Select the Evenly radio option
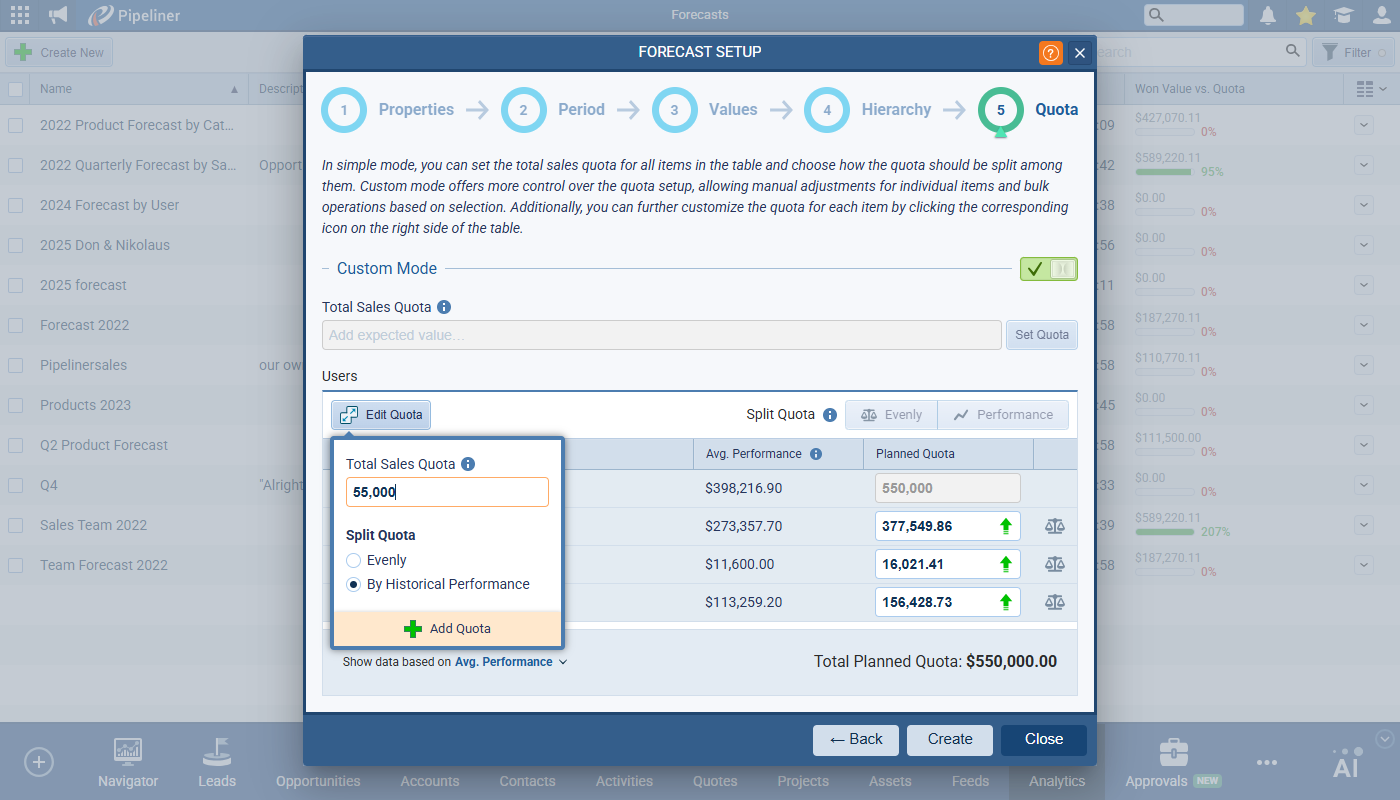Viewport: 1400px width, 800px height. (x=353, y=561)
